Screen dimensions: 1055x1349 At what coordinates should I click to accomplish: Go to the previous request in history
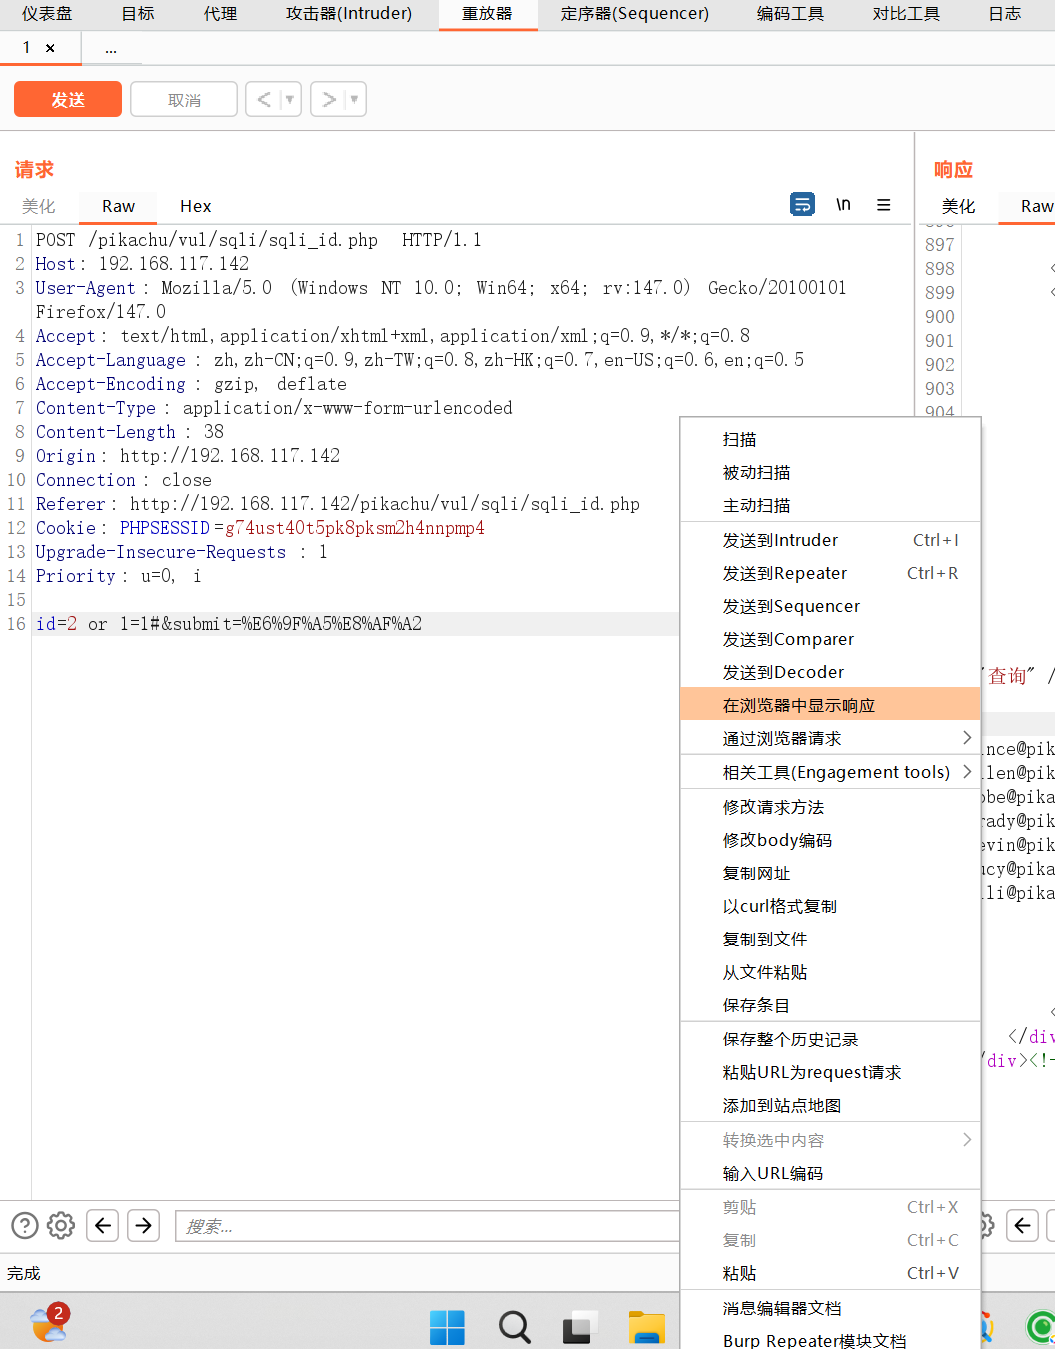264,99
